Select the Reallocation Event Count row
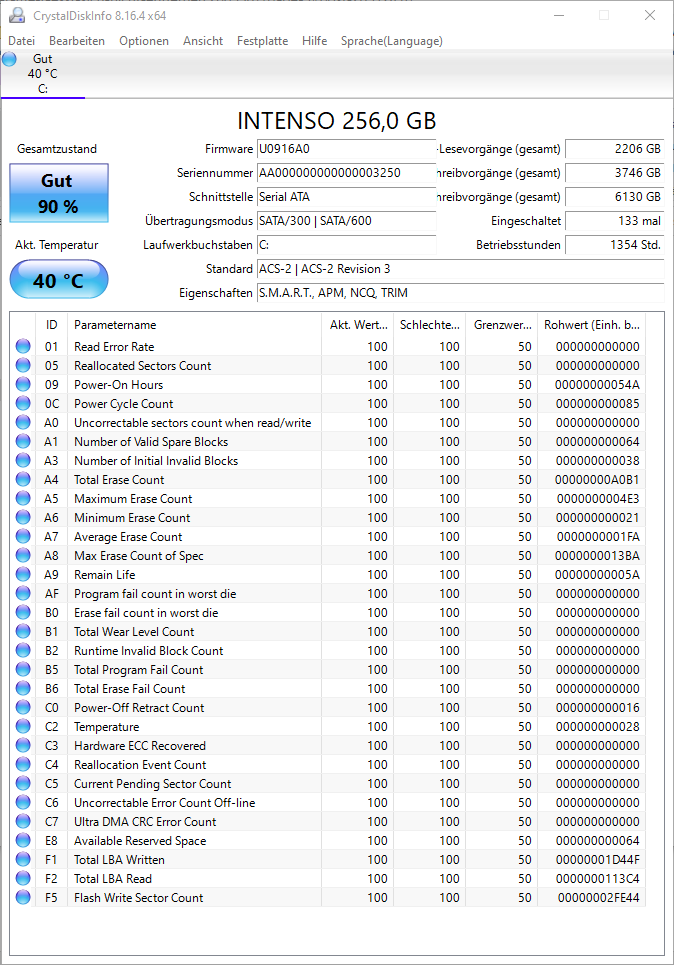Screen dimensions: 674x965 click(329, 764)
